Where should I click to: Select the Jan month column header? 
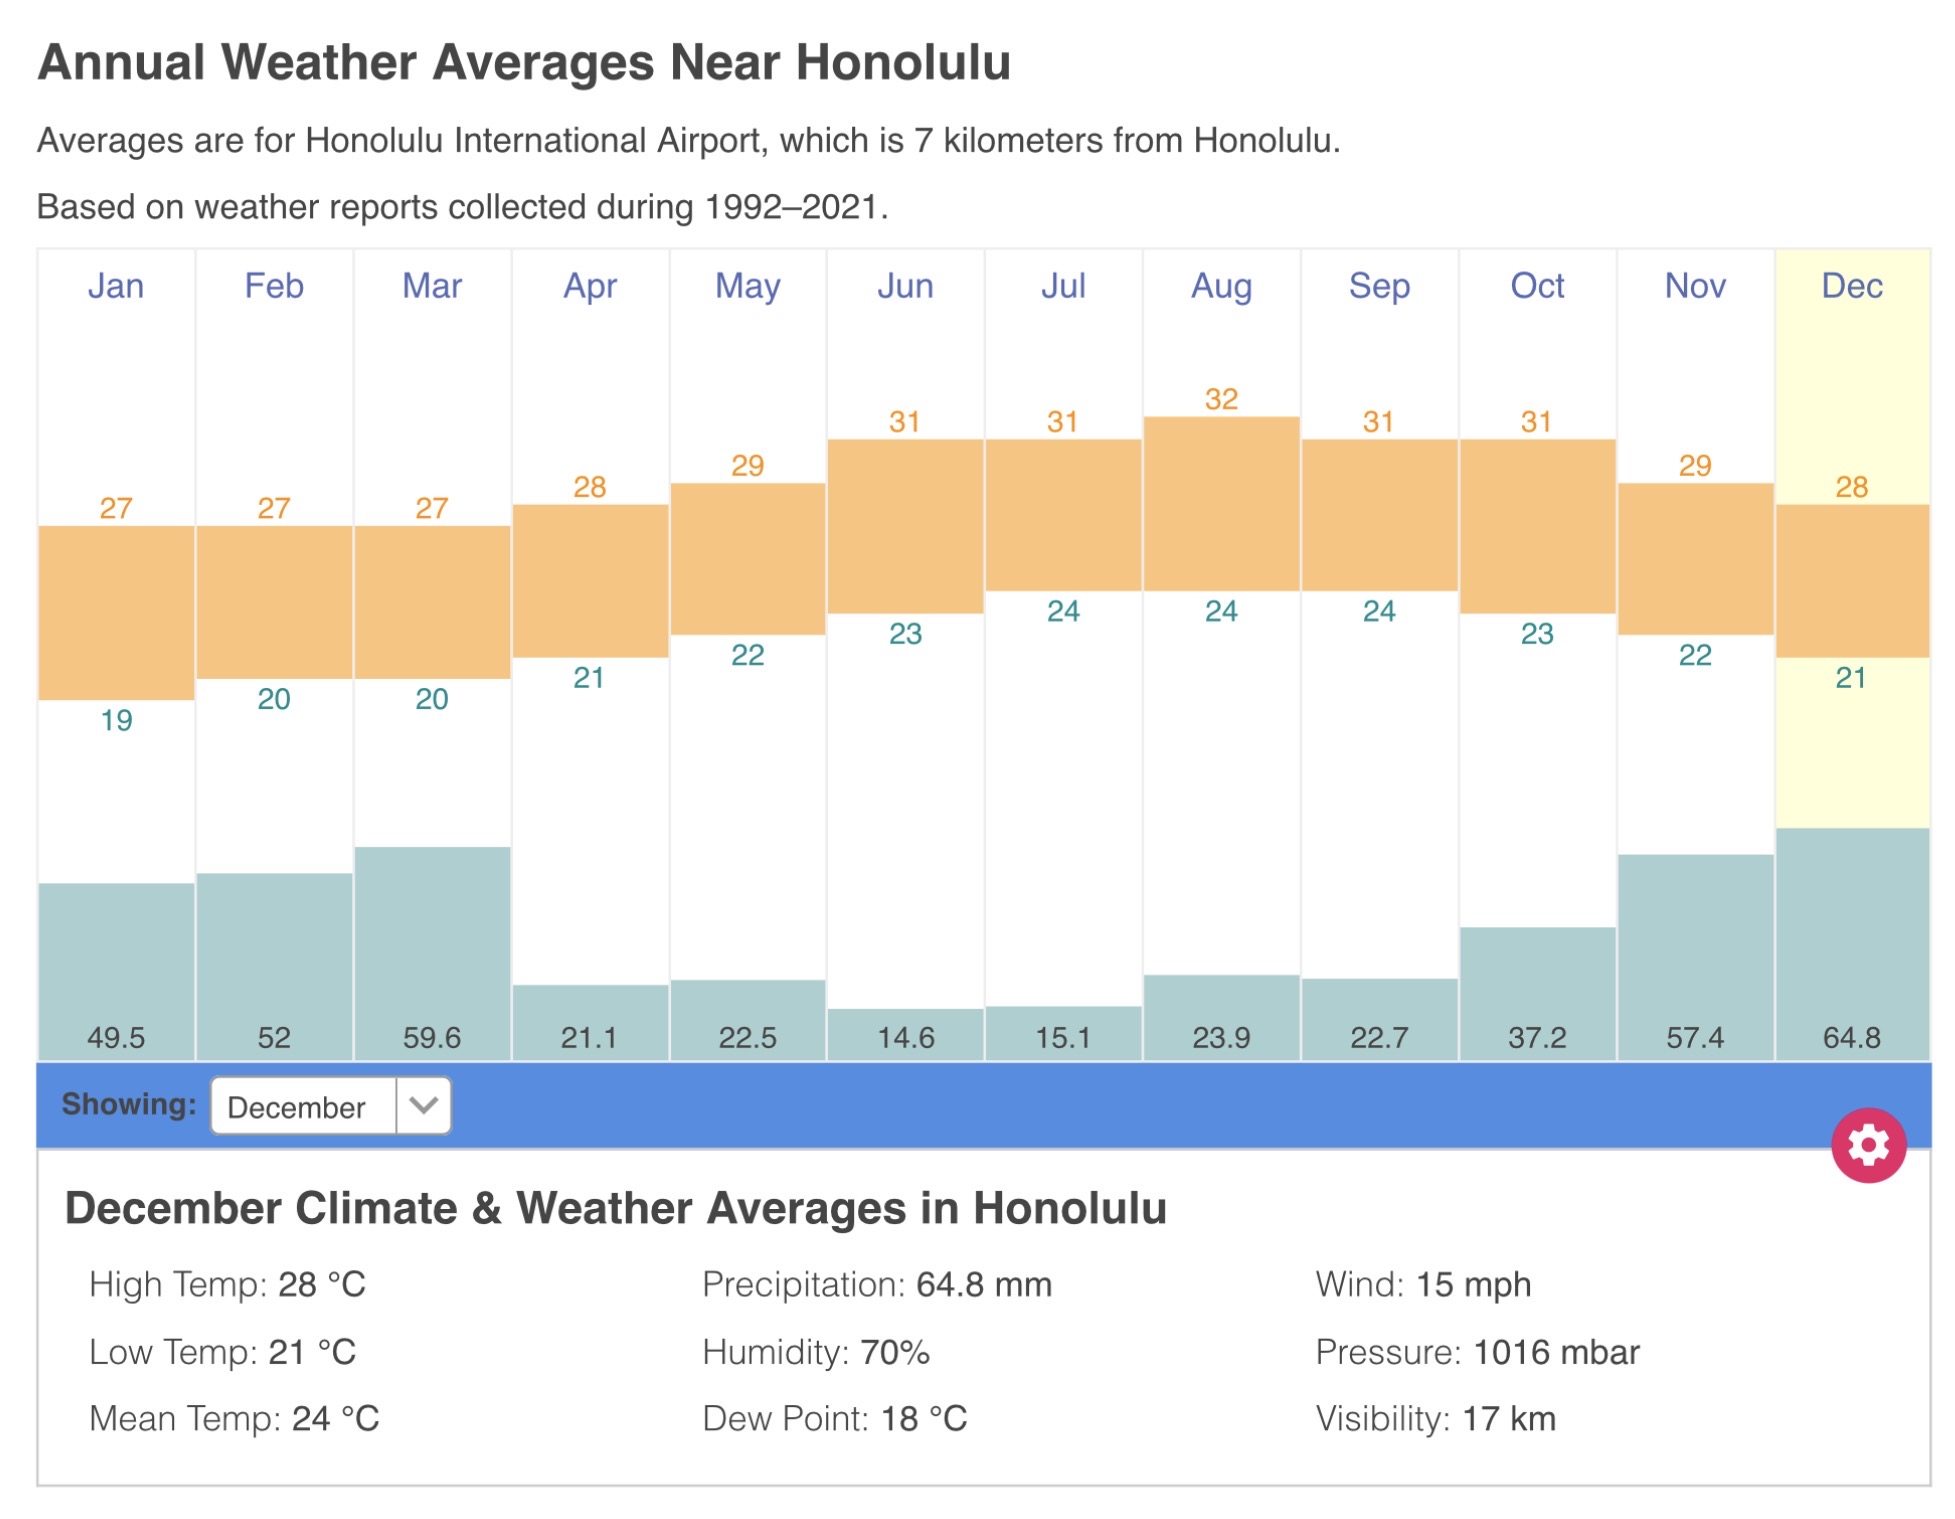click(116, 286)
